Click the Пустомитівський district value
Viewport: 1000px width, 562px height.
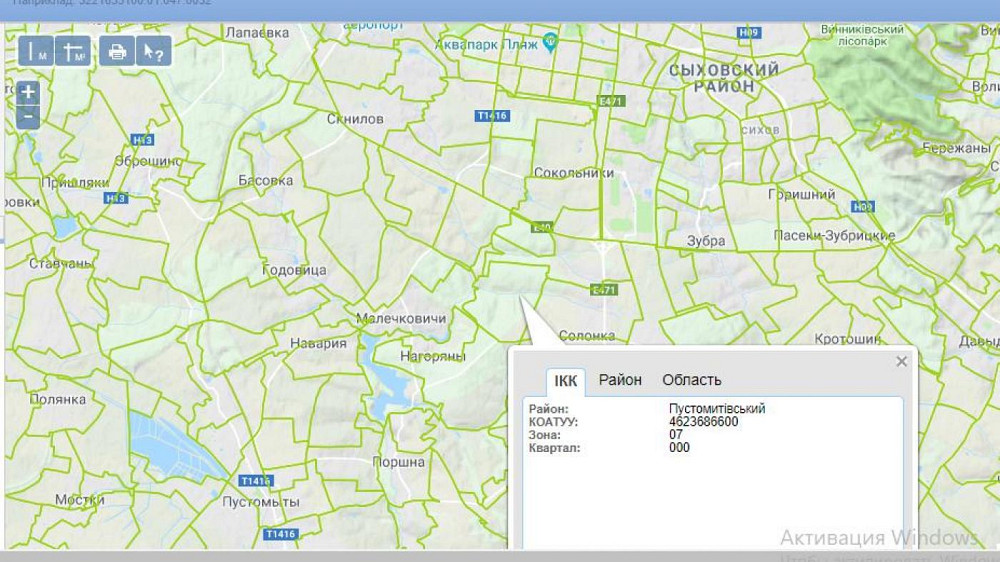tap(717, 409)
